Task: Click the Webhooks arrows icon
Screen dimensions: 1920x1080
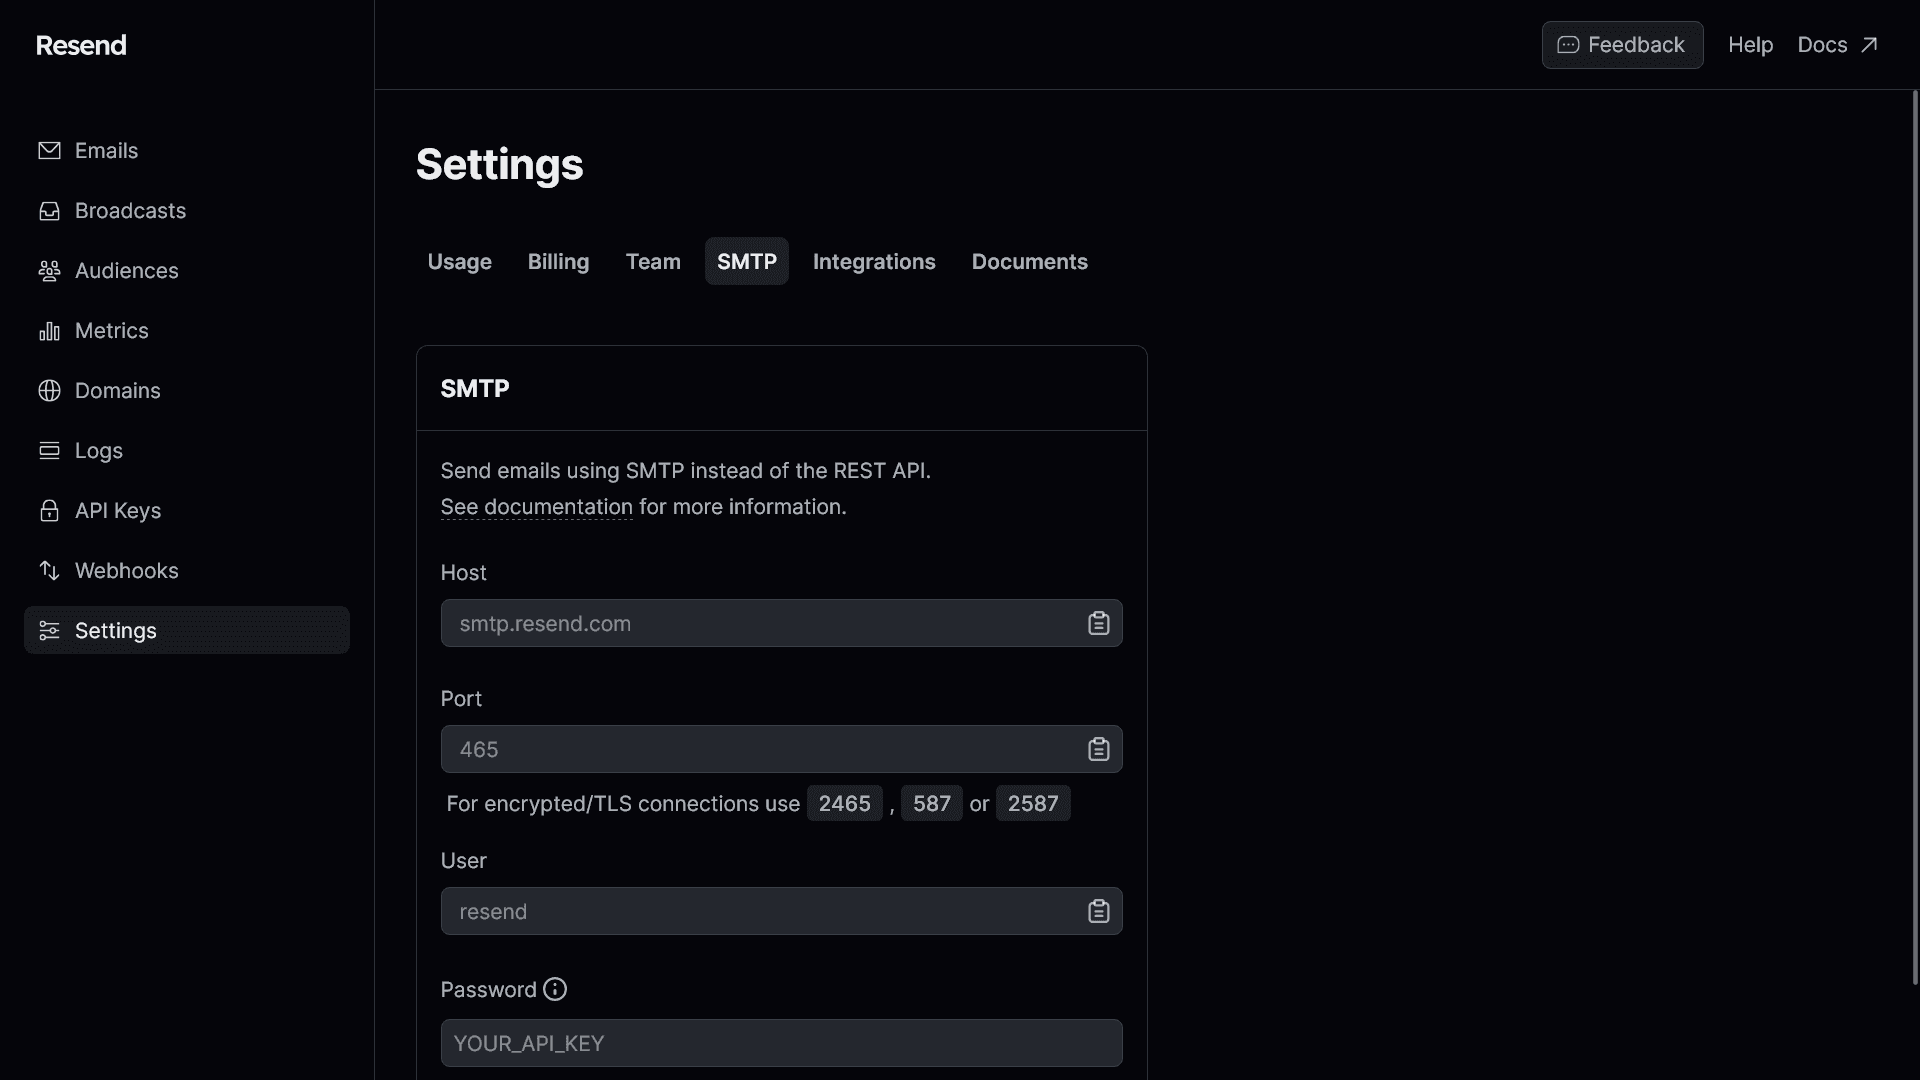Action: pos(49,570)
